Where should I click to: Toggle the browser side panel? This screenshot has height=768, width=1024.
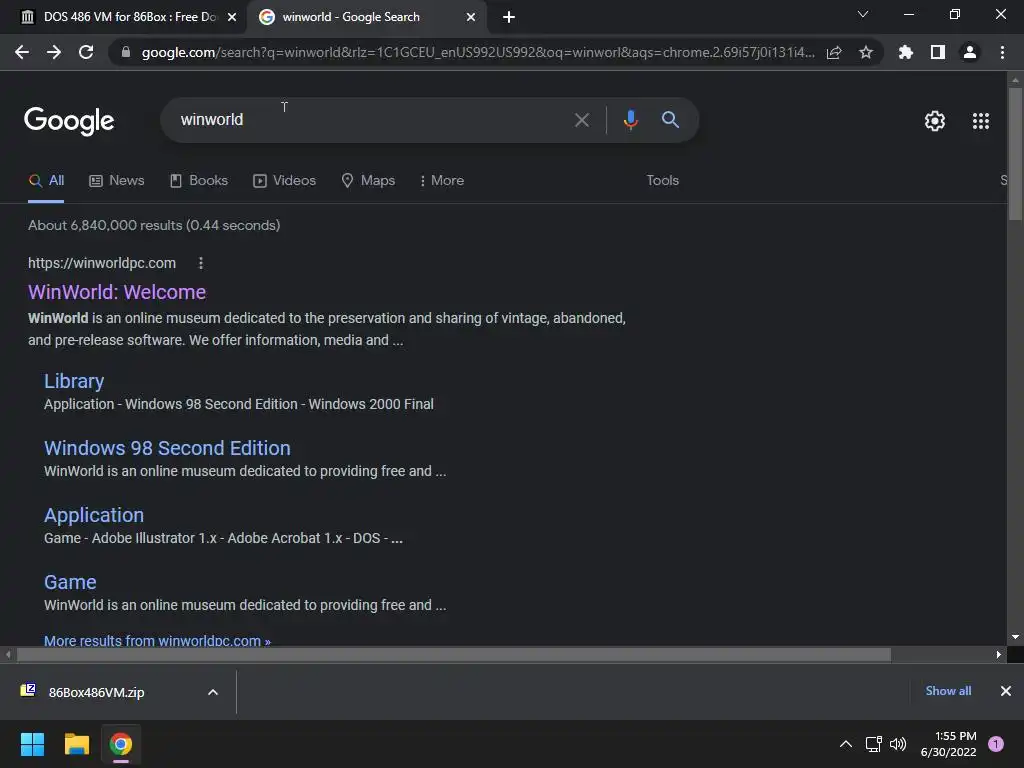coord(938,52)
